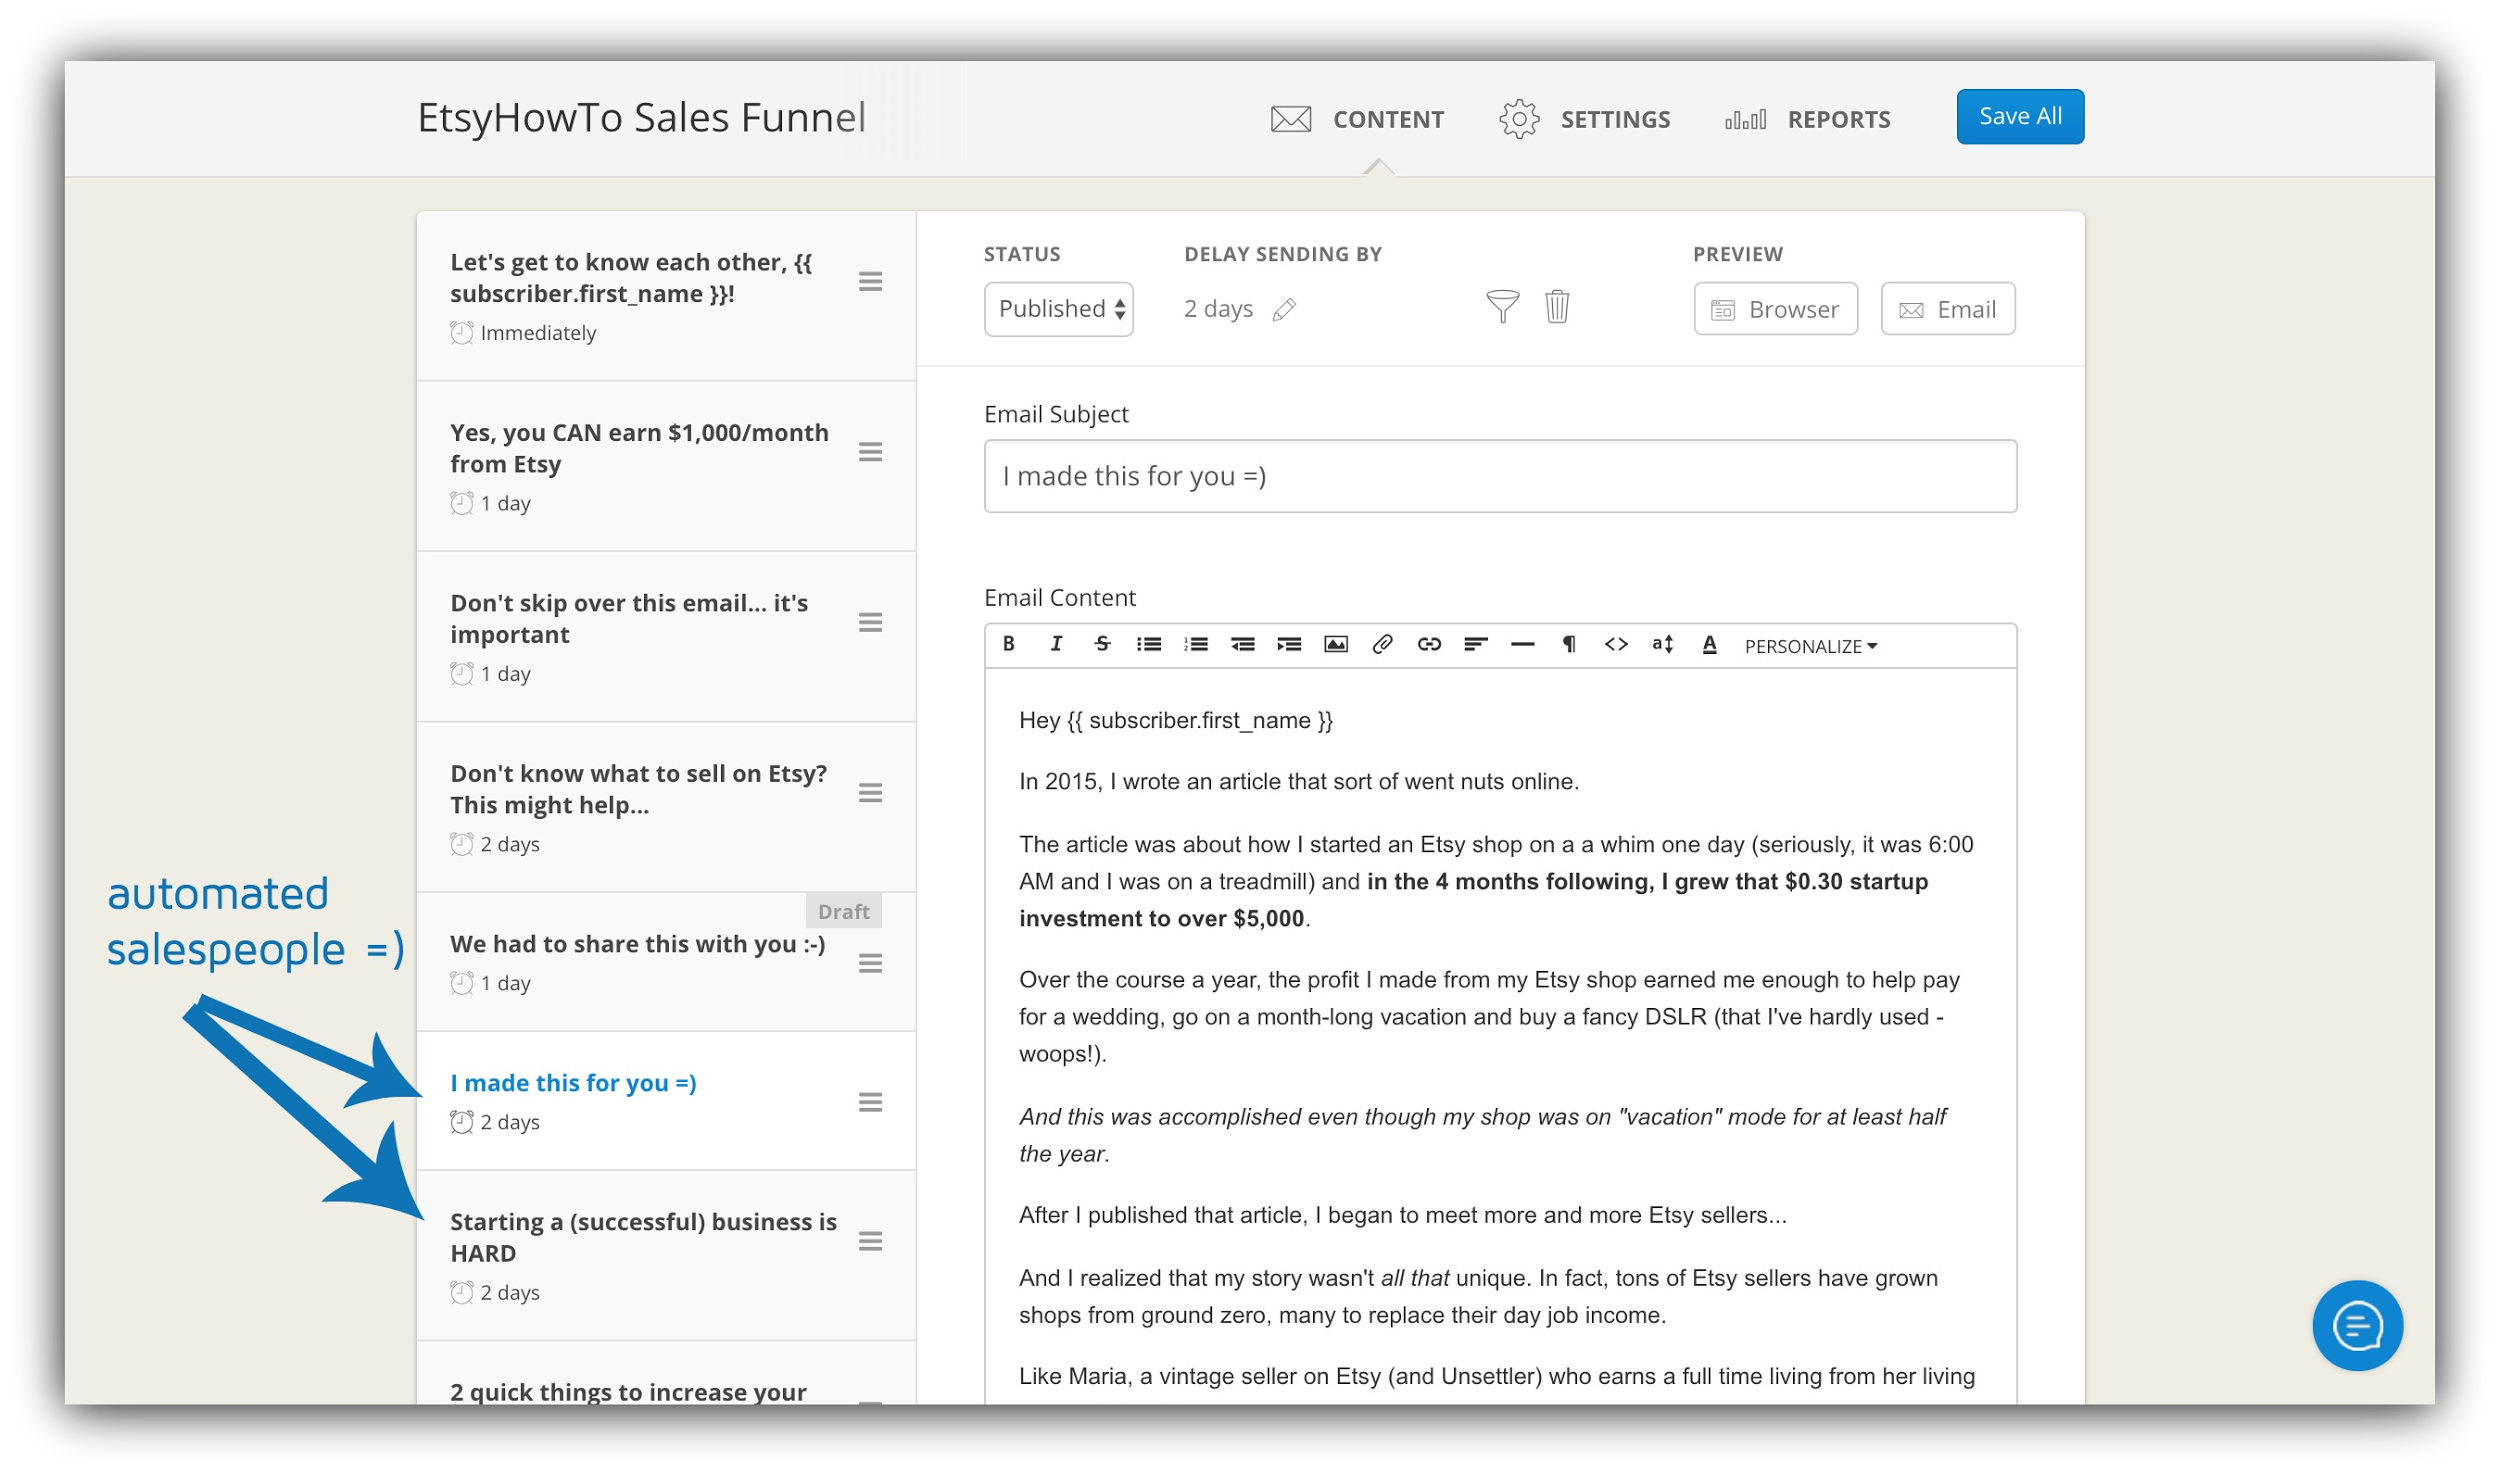Open the filter funnel icon
Viewport: 2500px width, 1473px height.
tap(1503, 306)
